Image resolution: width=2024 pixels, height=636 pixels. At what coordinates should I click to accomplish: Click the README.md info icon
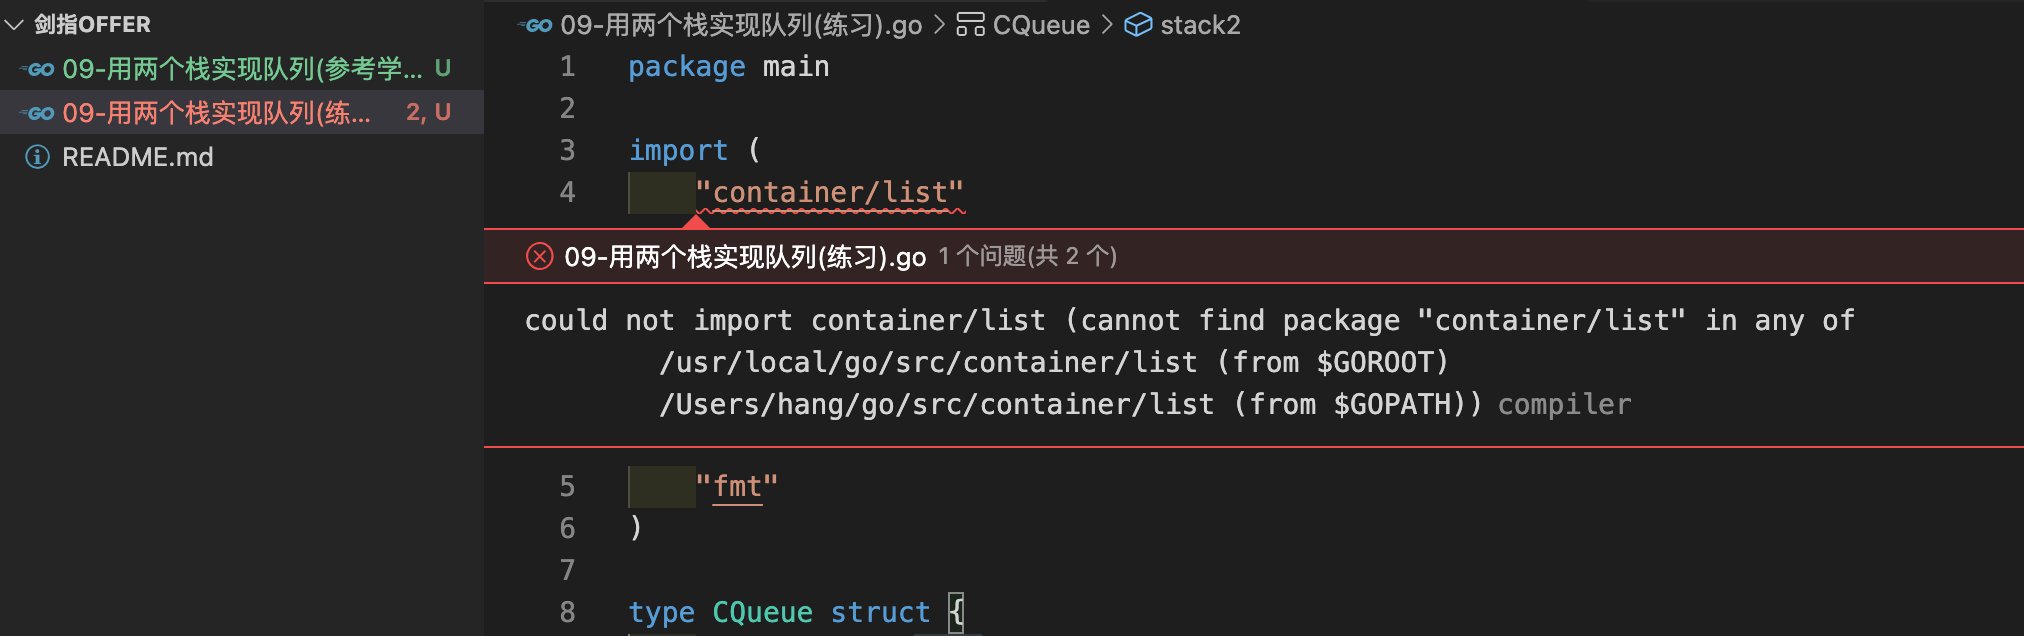tap(37, 157)
